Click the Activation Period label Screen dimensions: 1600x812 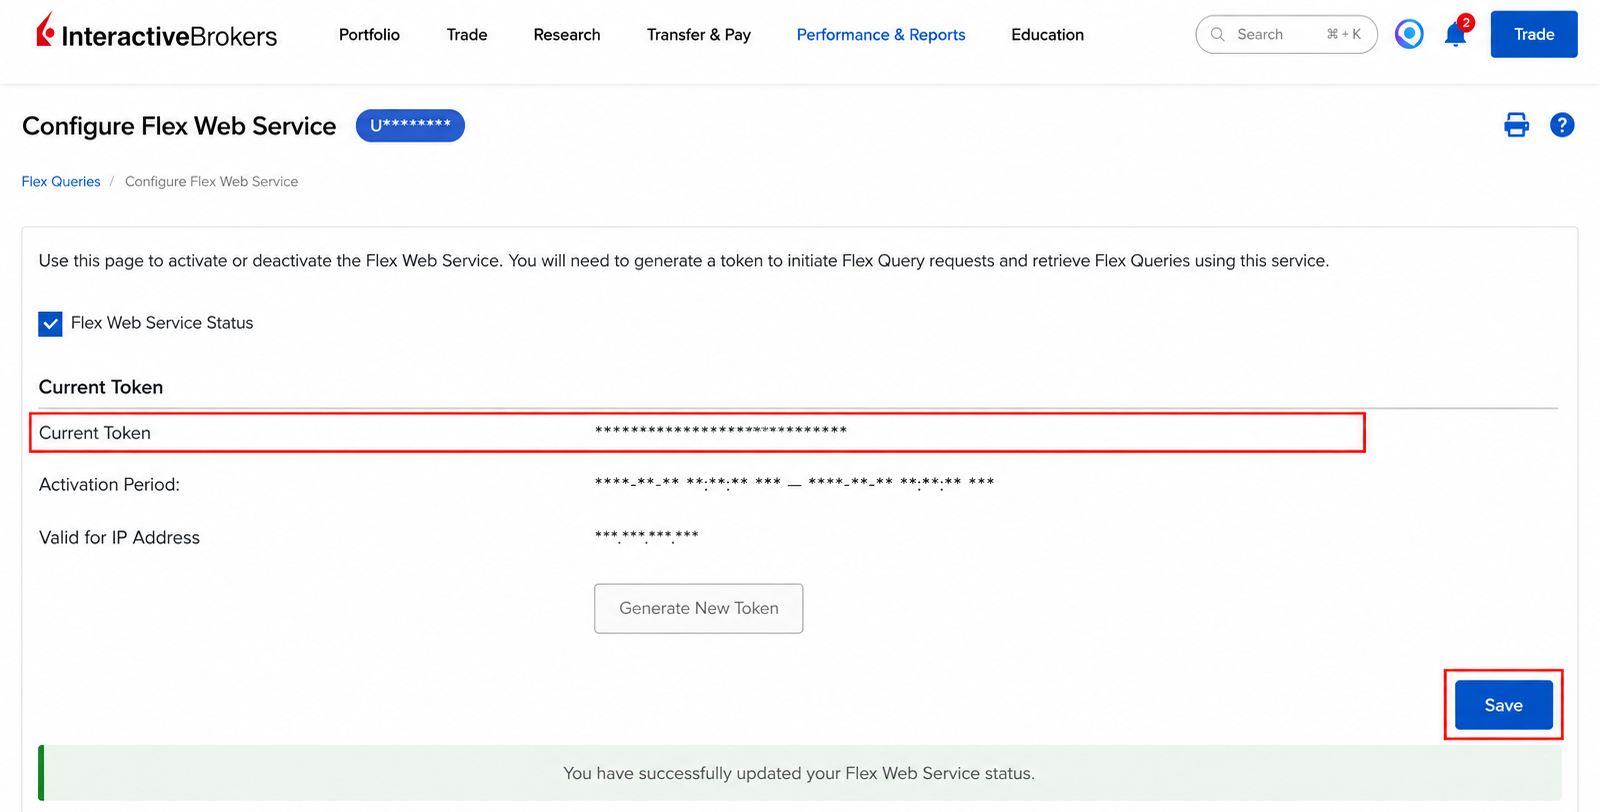pos(109,484)
